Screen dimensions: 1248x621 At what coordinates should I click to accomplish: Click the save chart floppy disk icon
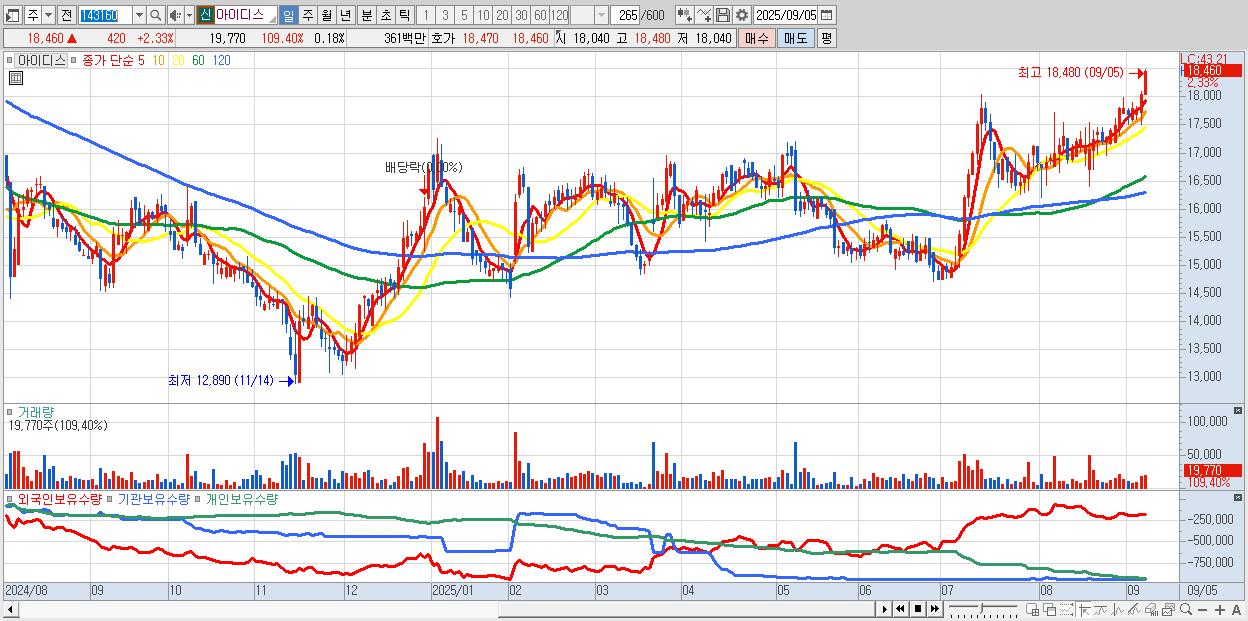tap(723, 15)
